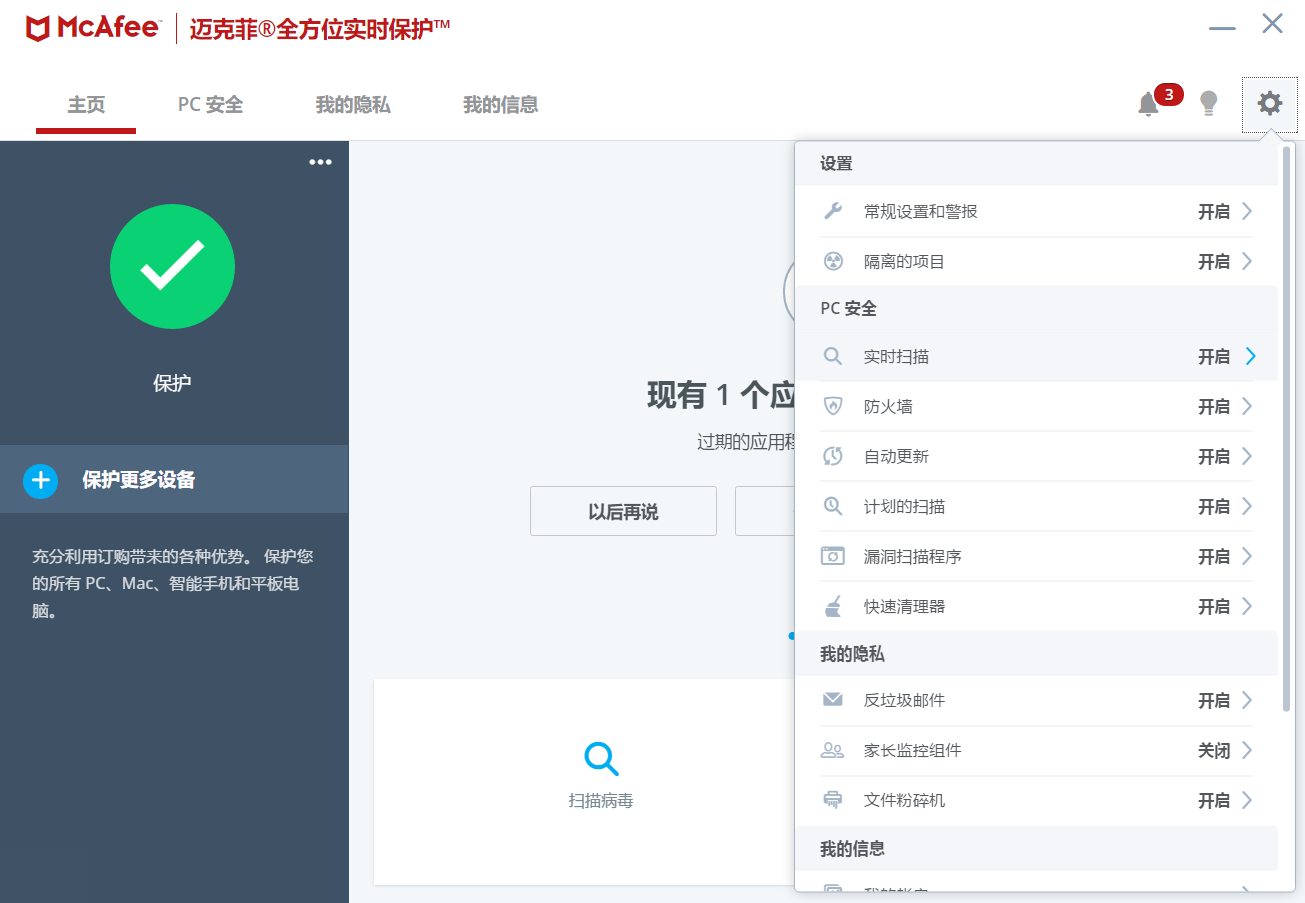Click the 扫描病毒 link text
The width and height of the screenshot is (1305, 903).
(x=601, y=801)
